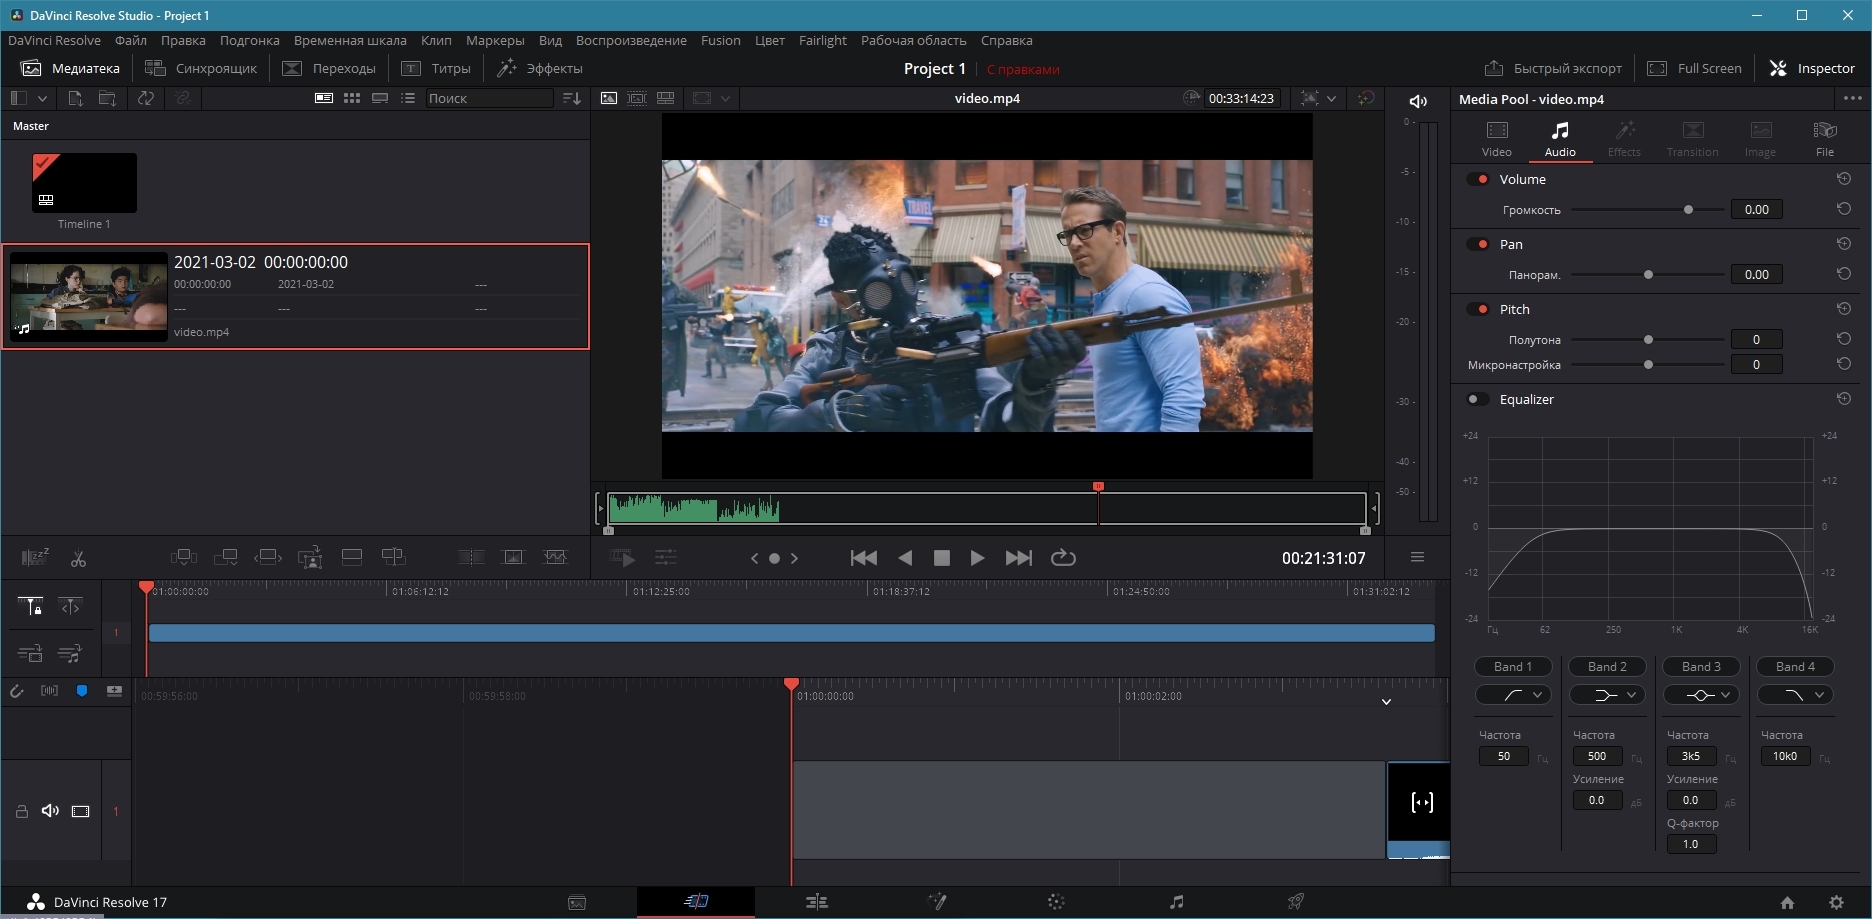Open project settings gear icon
Image resolution: width=1872 pixels, height=919 pixels.
(x=1836, y=902)
